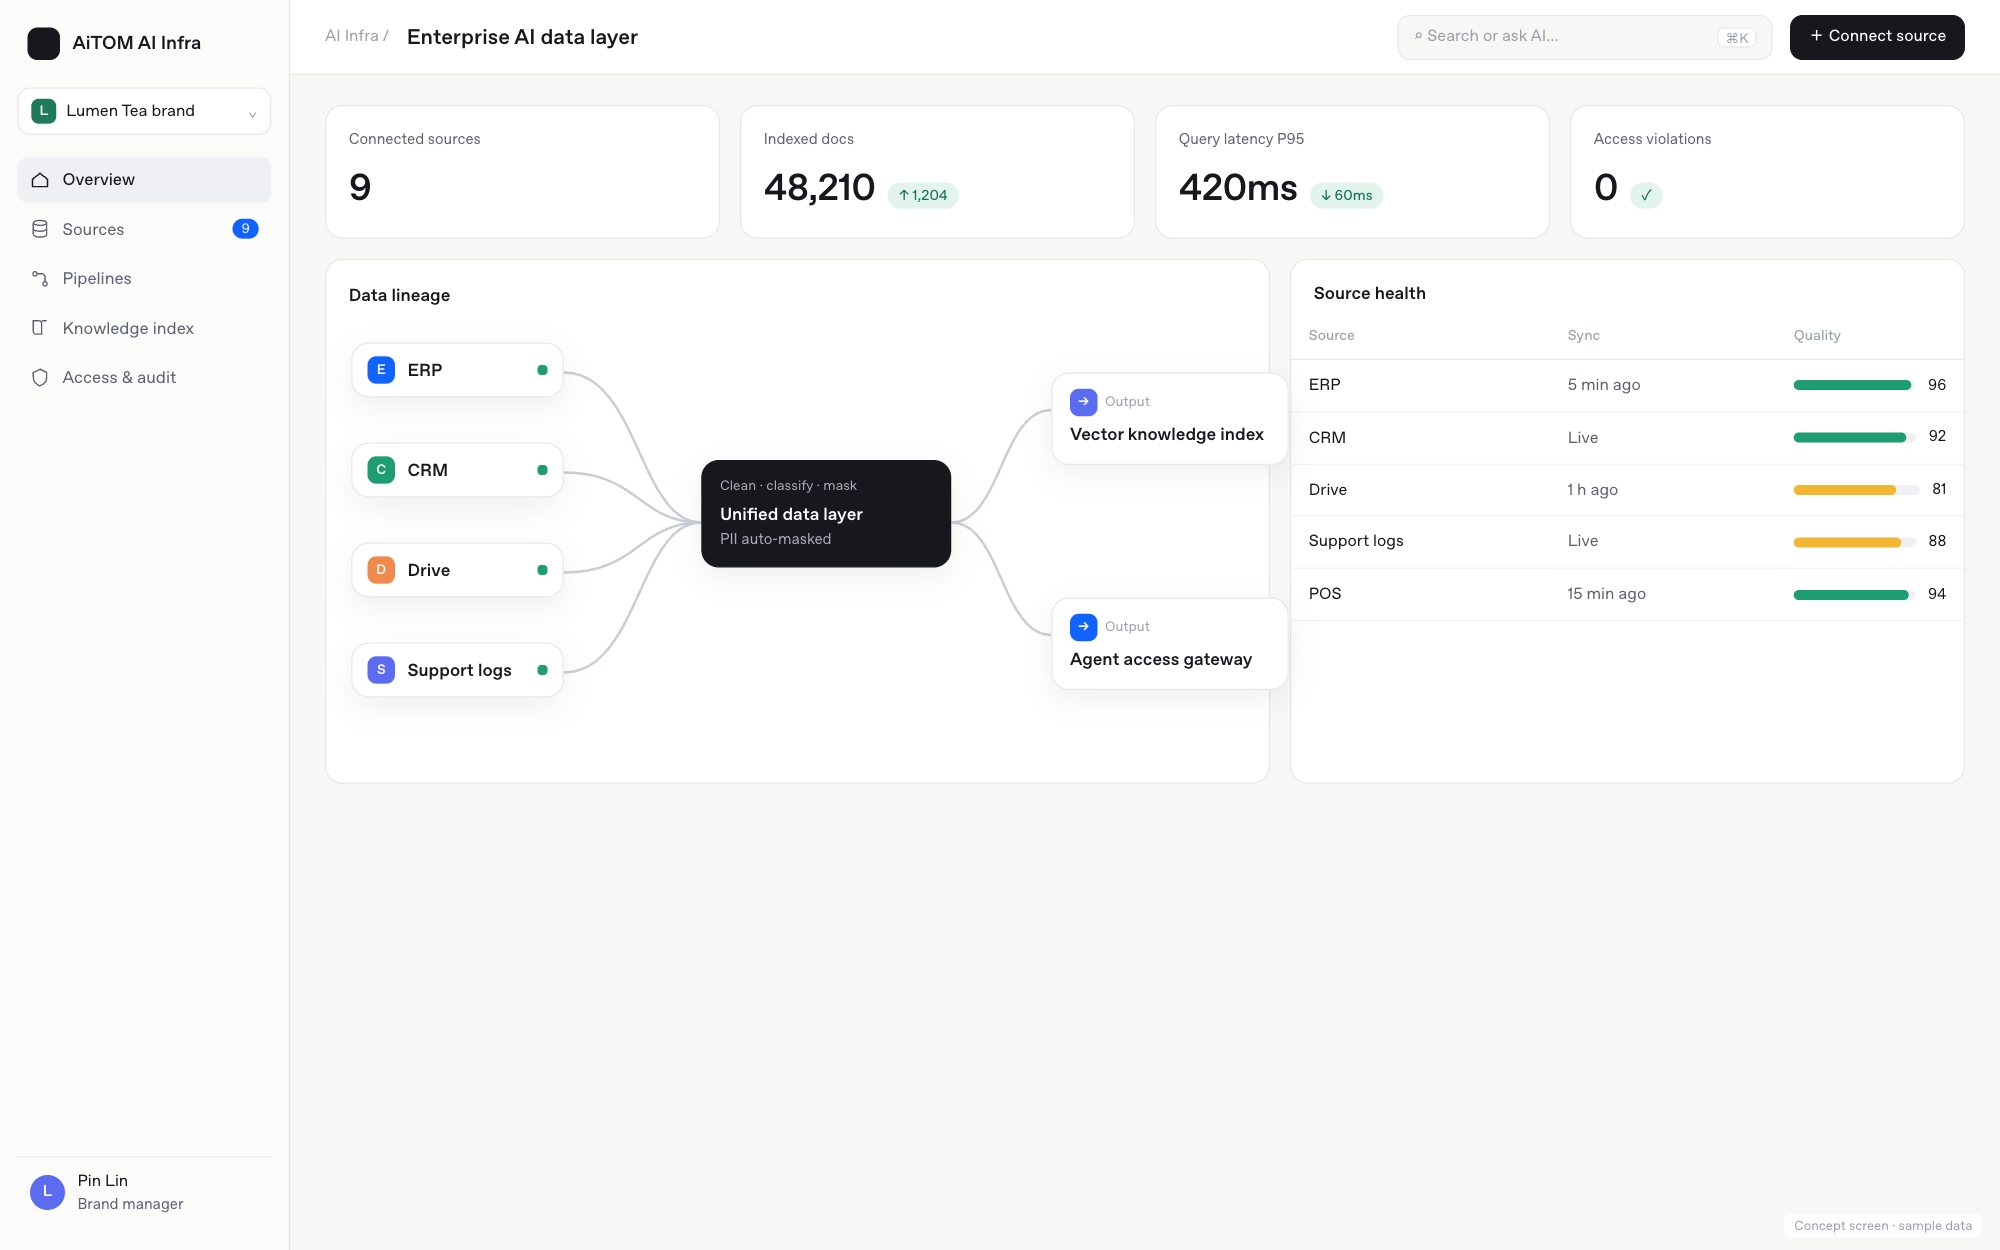Click the blue E icon on ERP node
The image size is (2000, 1250).
381,370
